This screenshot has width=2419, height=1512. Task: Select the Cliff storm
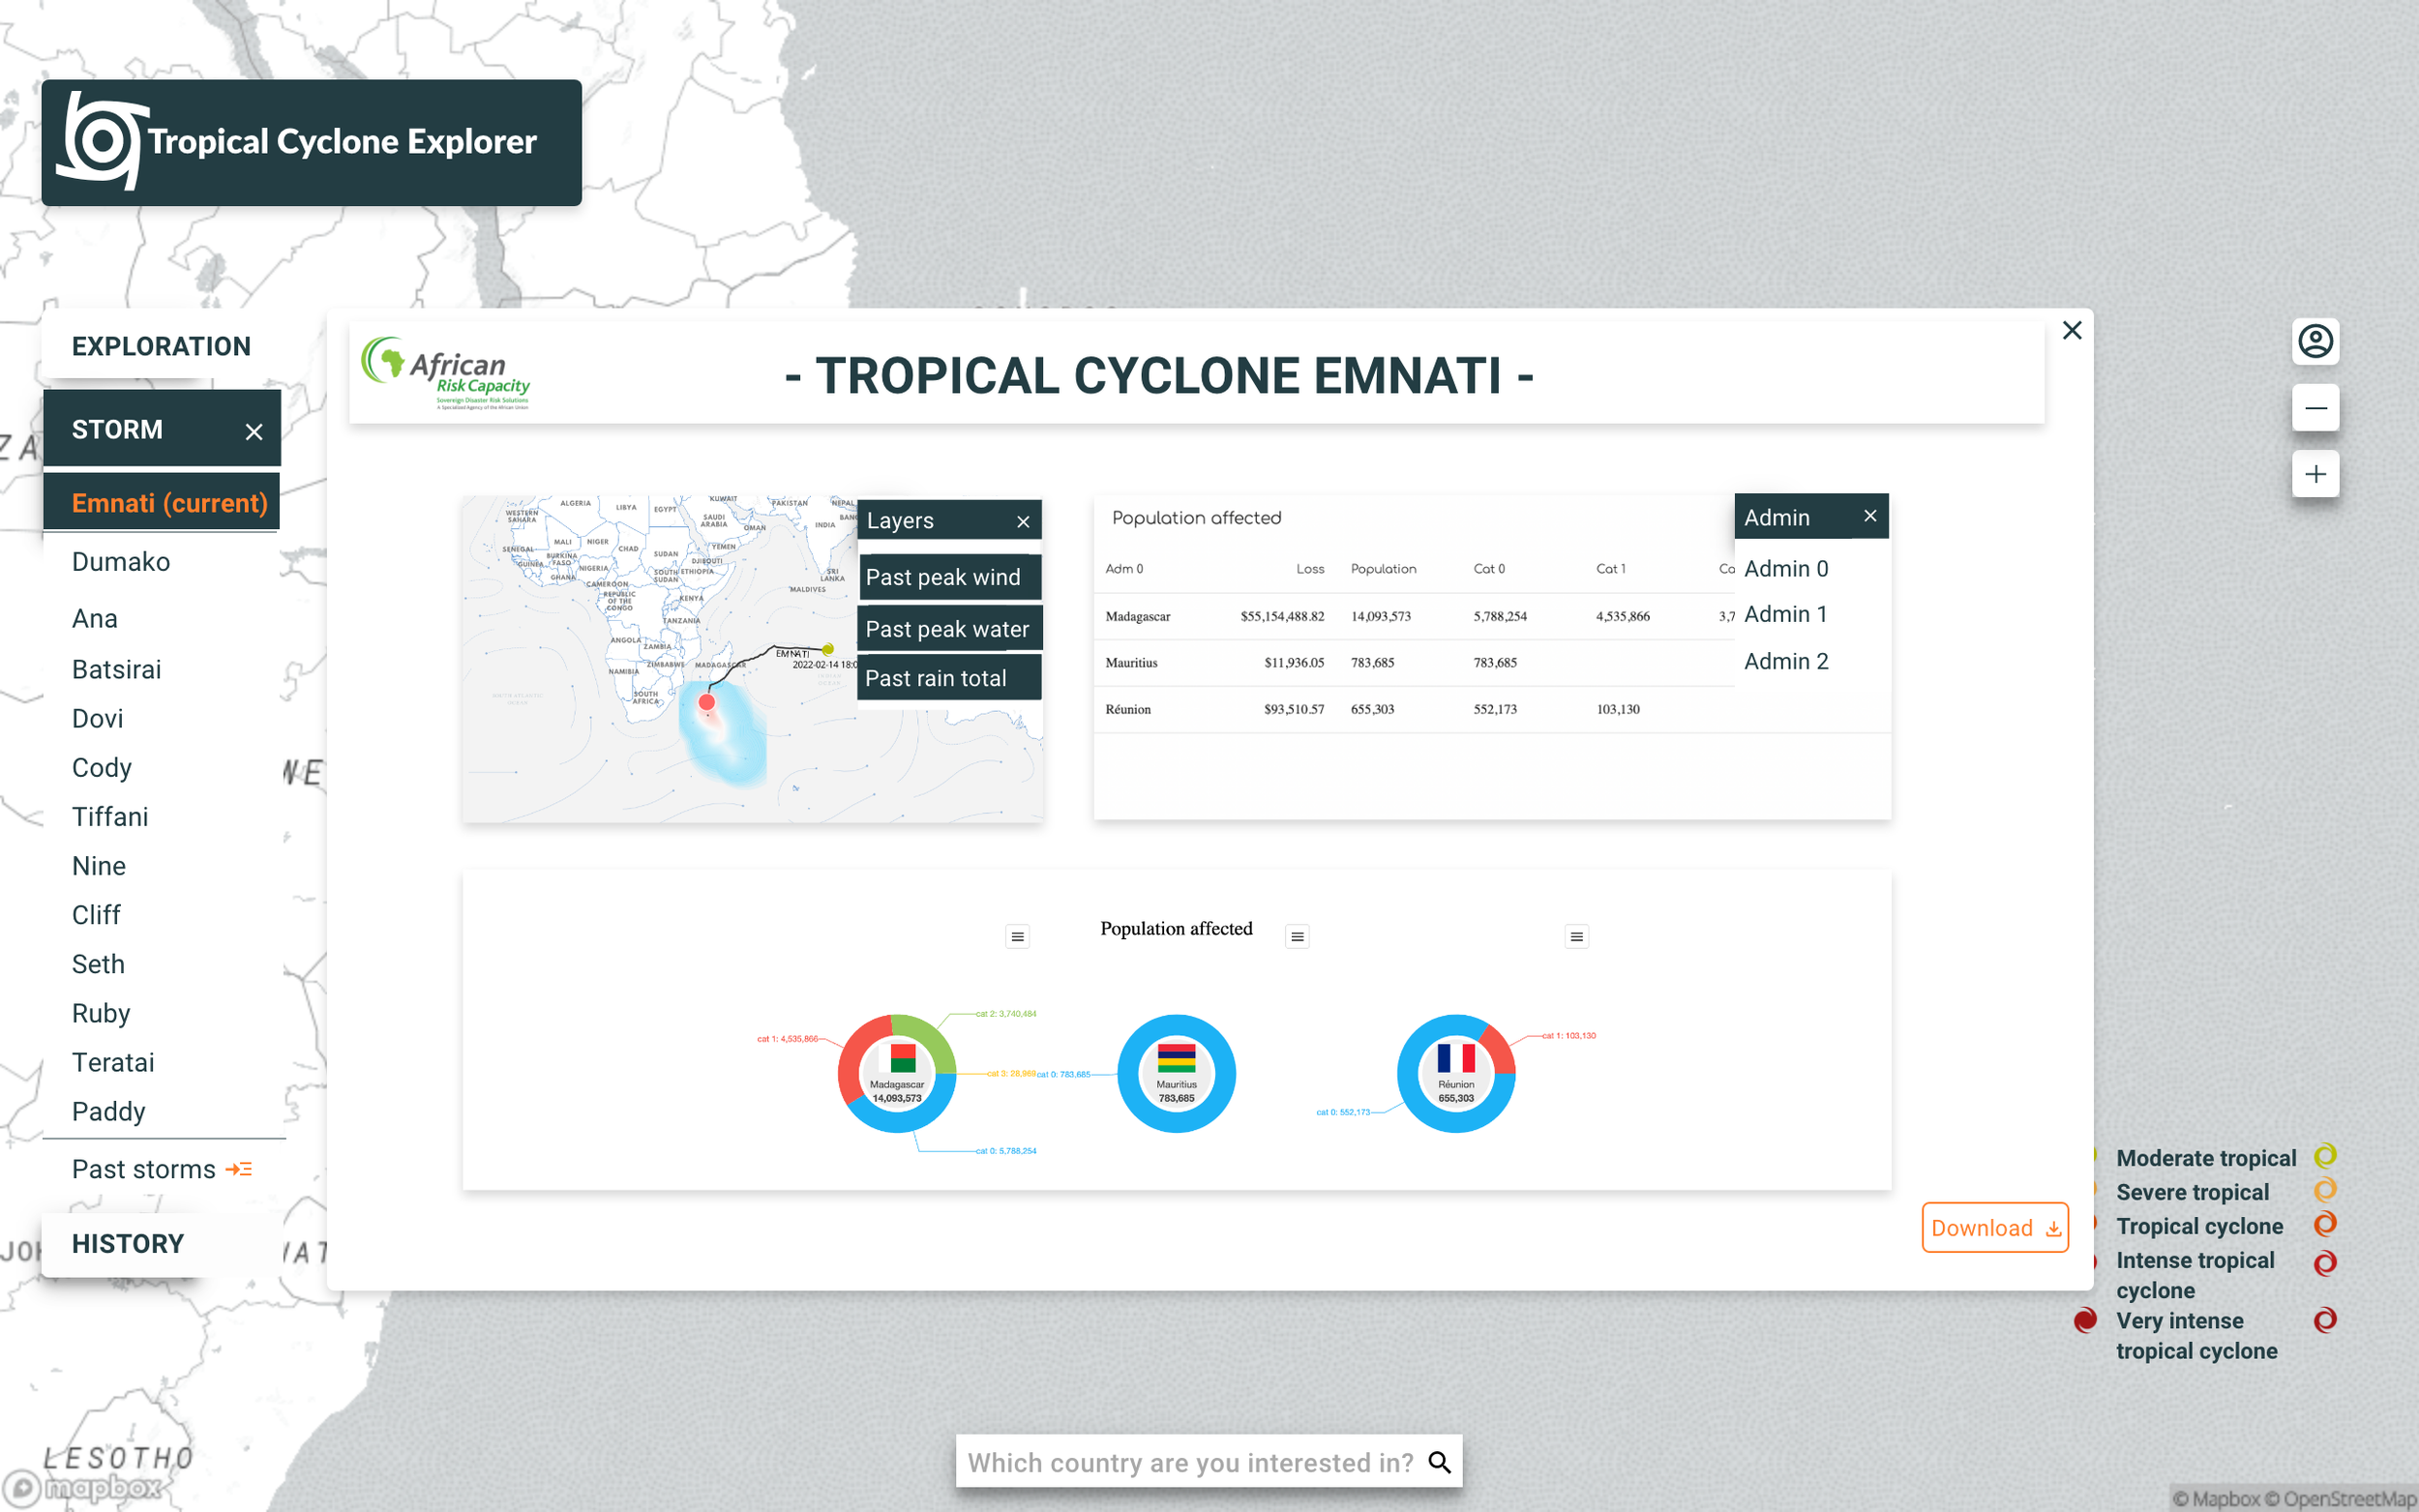point(96,915)
